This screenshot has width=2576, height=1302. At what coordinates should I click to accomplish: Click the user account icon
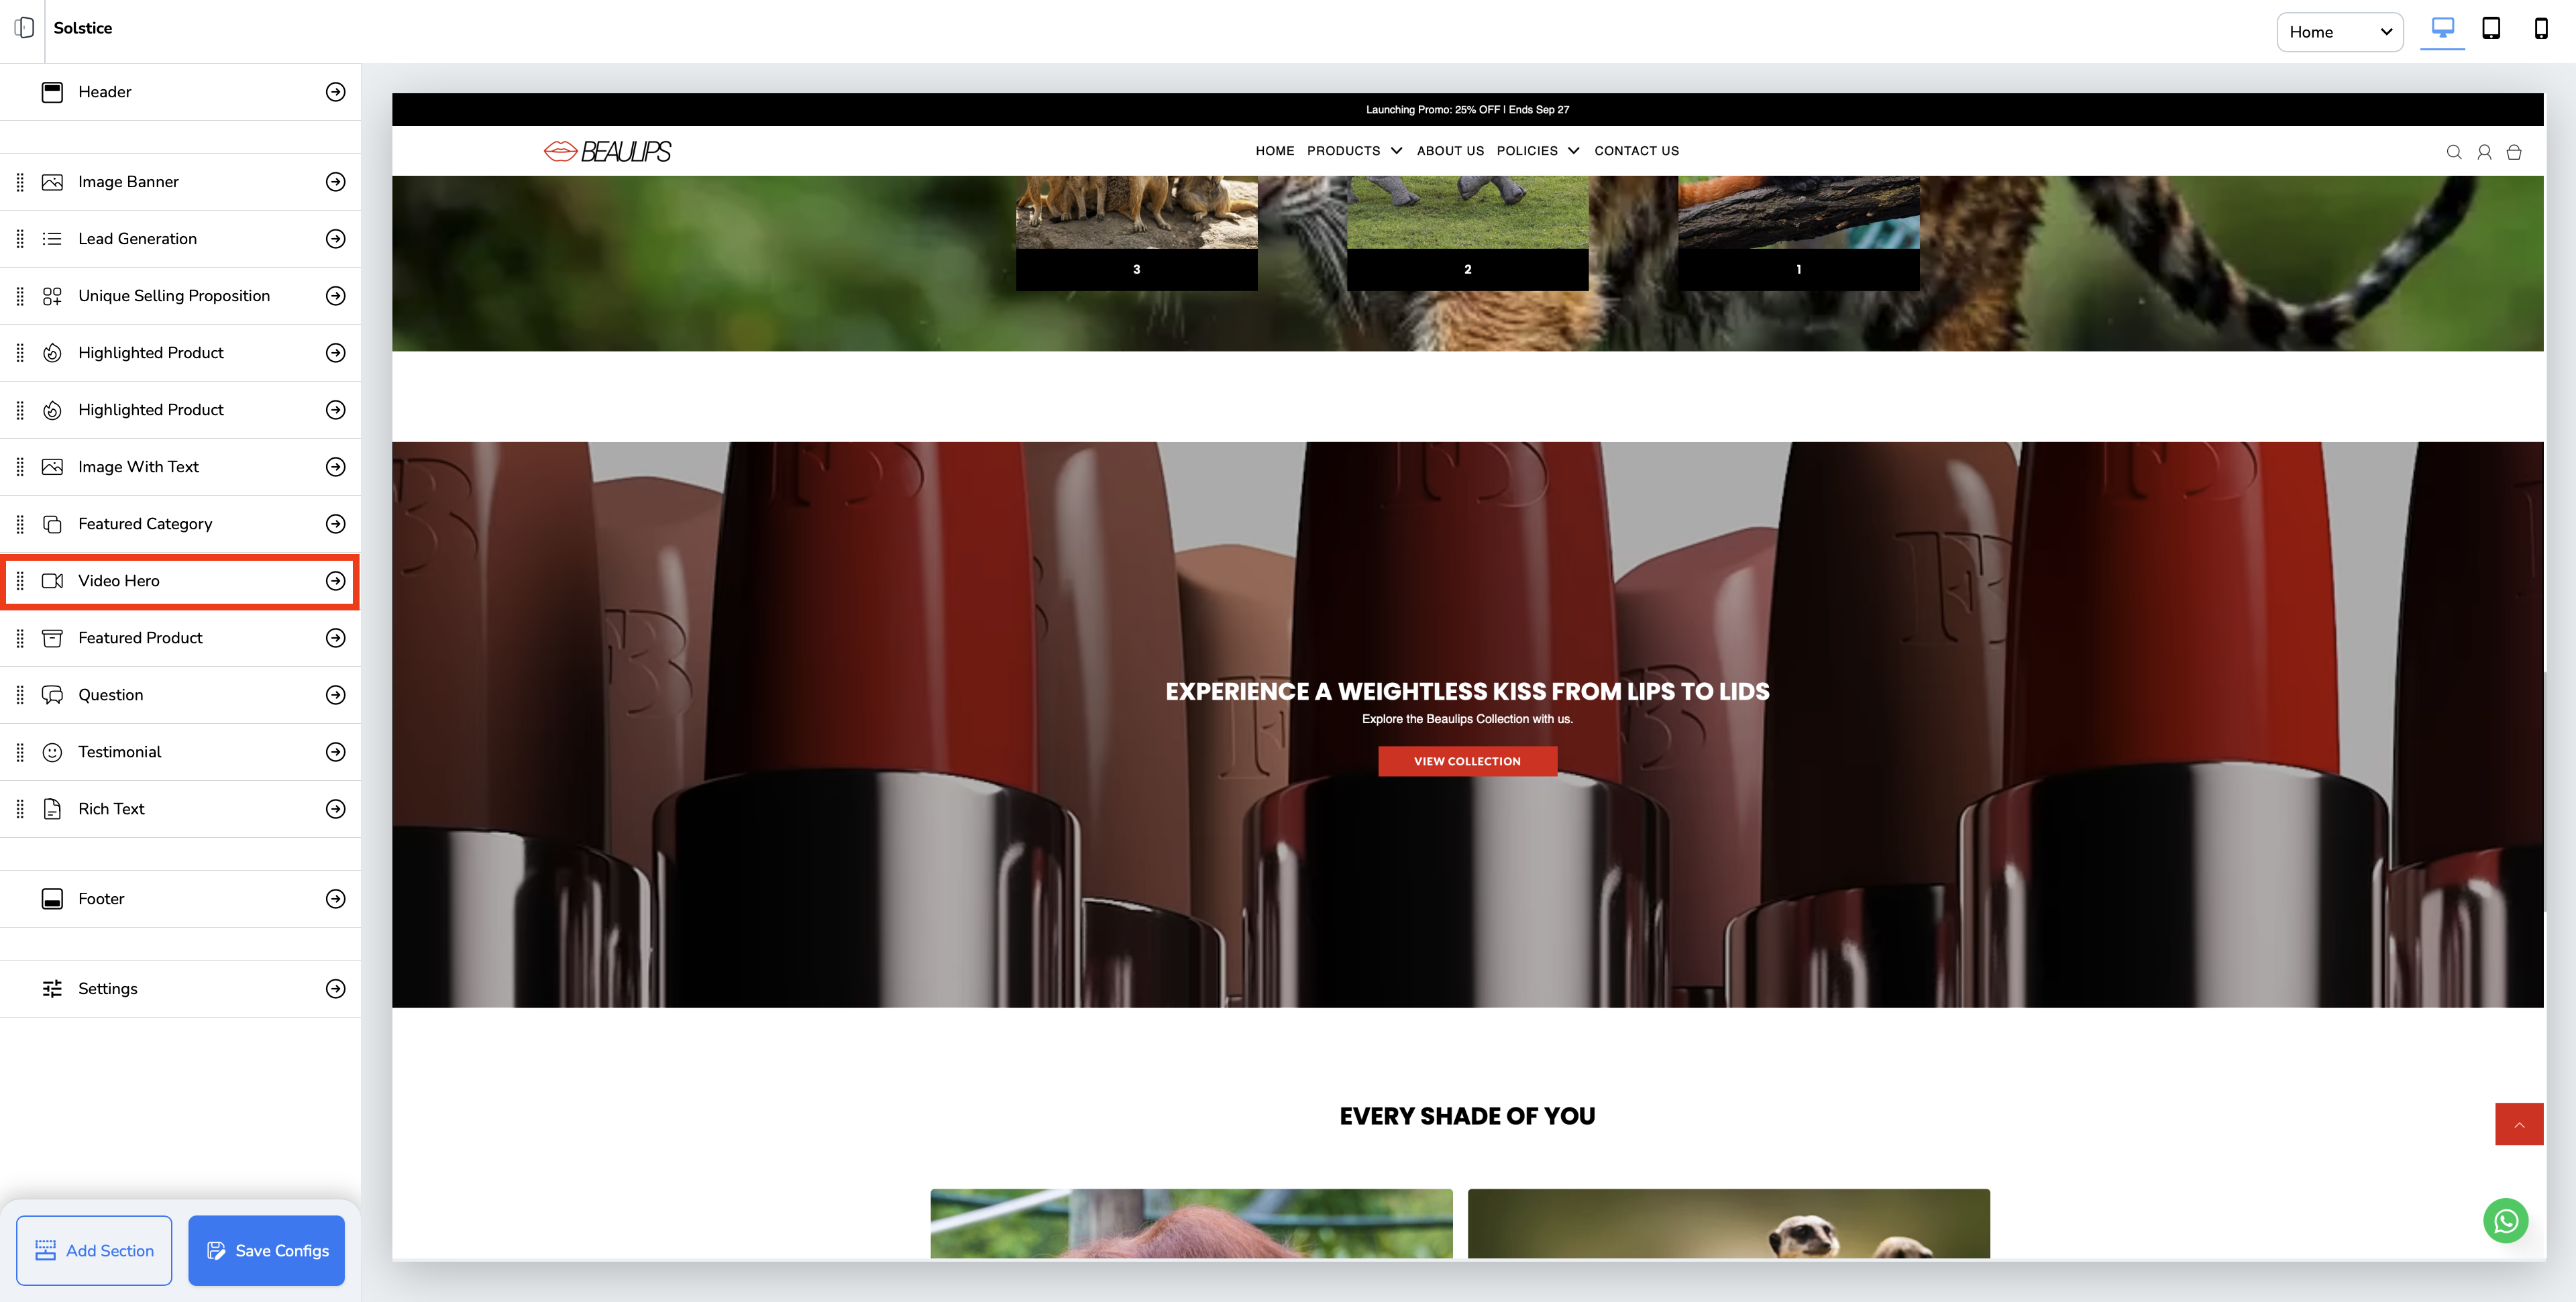coord(2484,152)
